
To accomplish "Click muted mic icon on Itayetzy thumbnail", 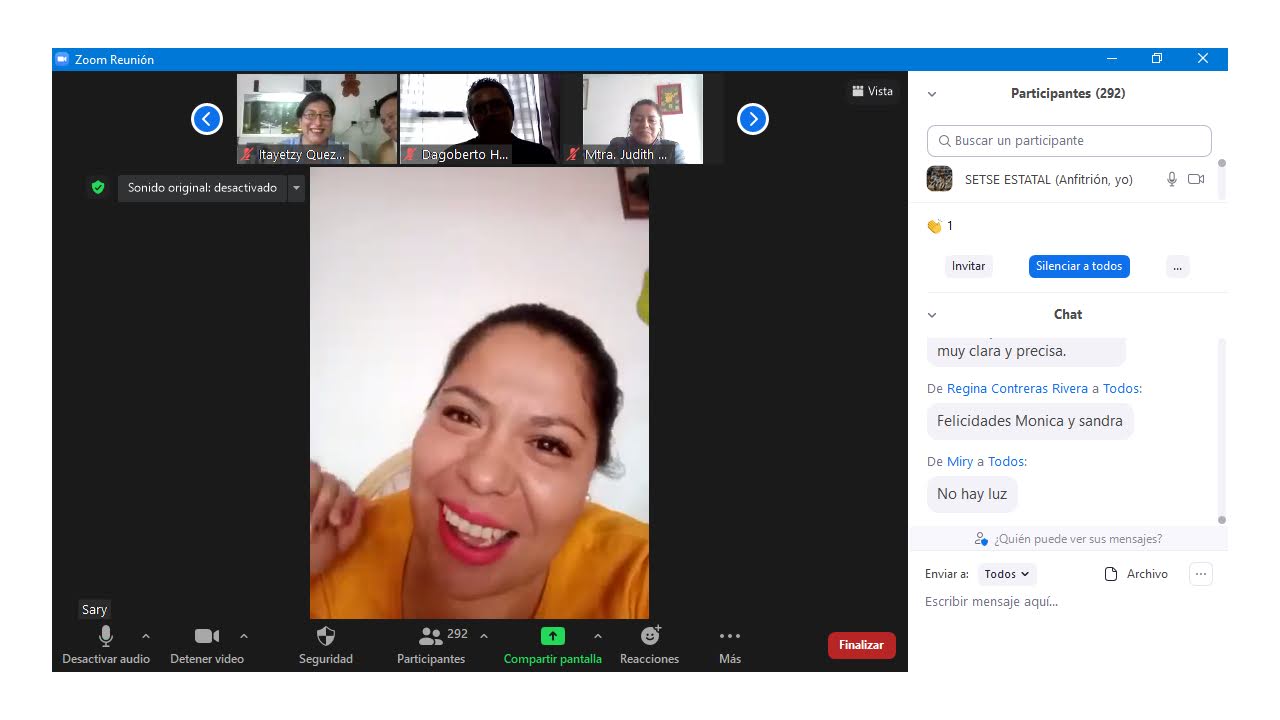I will tap(247, 155).
